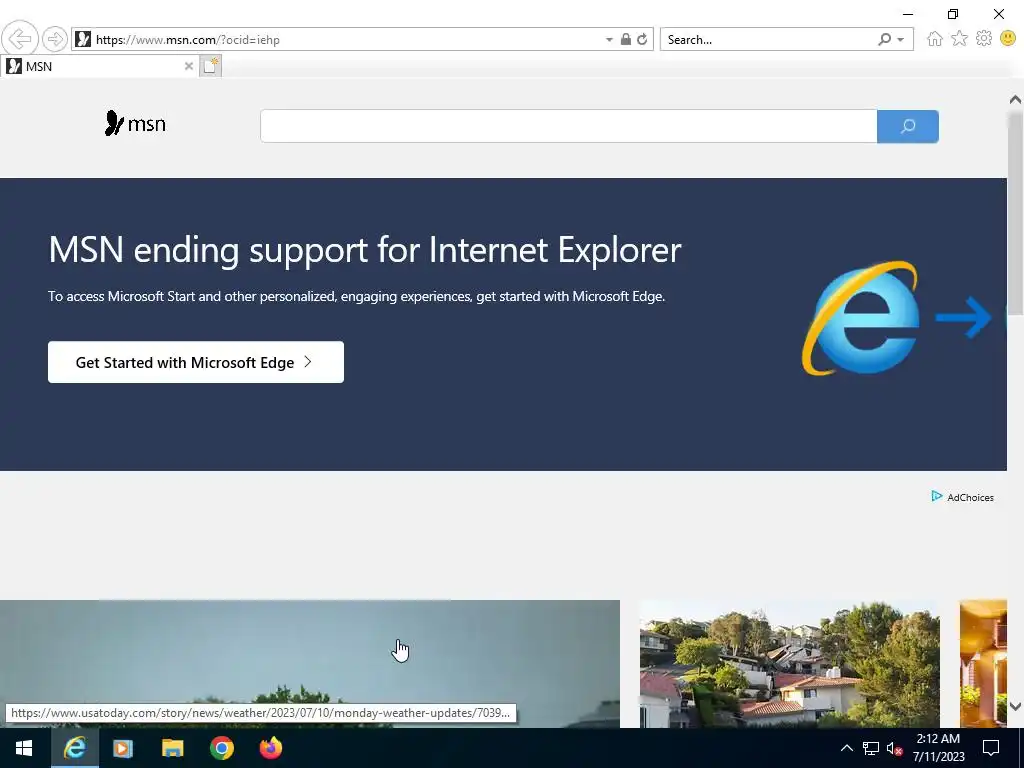1024x768 pixels.
Task: Open Favorites with the star icon
Action: tap(959, 39)
